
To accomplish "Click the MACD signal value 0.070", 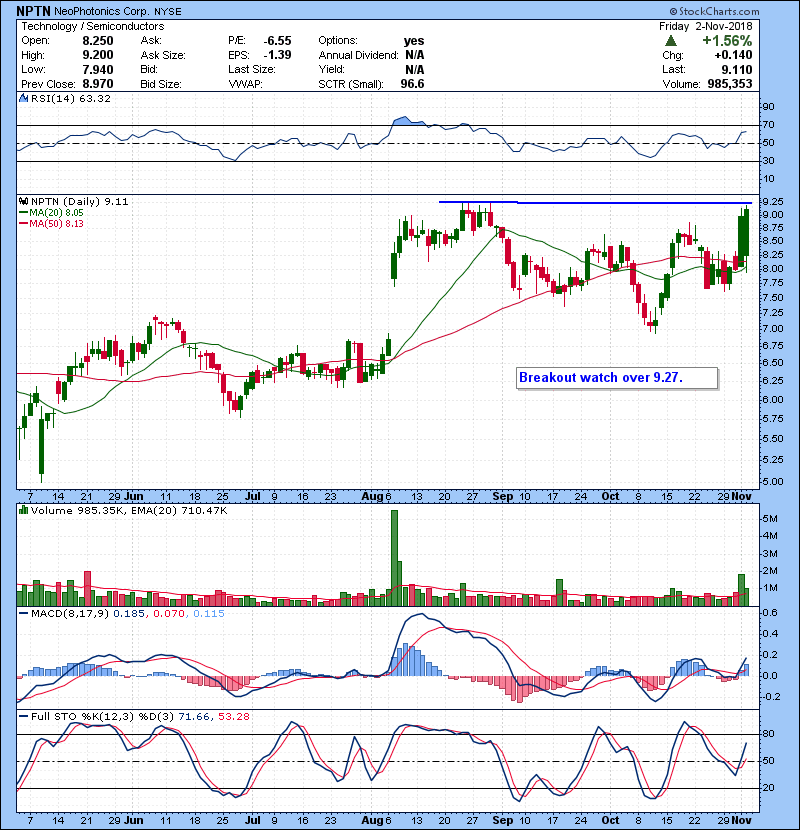I will pos(169,614).
